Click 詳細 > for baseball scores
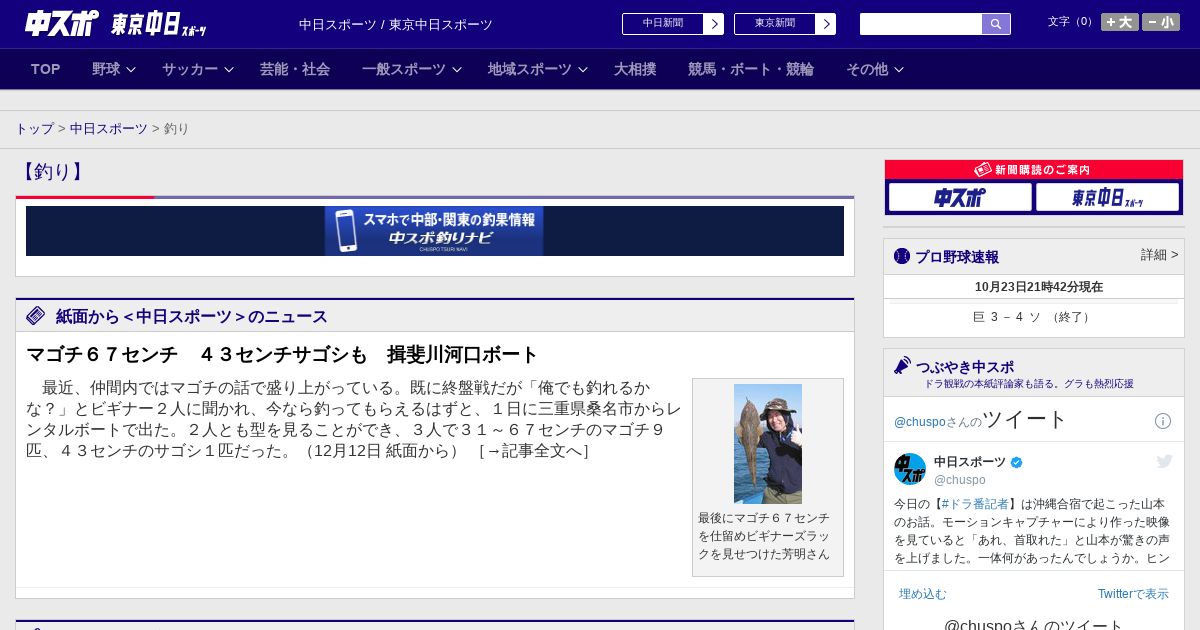This screenshot has width=1200, height=630. click(x=1160, y=255)
